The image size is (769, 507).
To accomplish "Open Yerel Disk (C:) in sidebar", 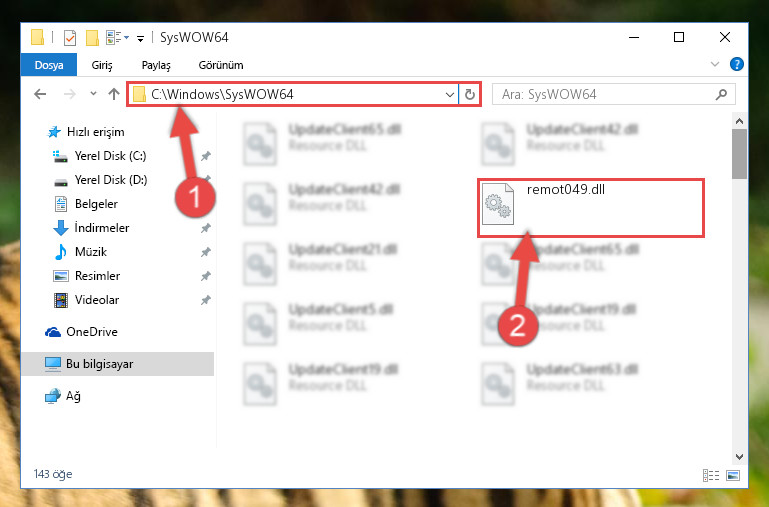I will coord(110,156).
